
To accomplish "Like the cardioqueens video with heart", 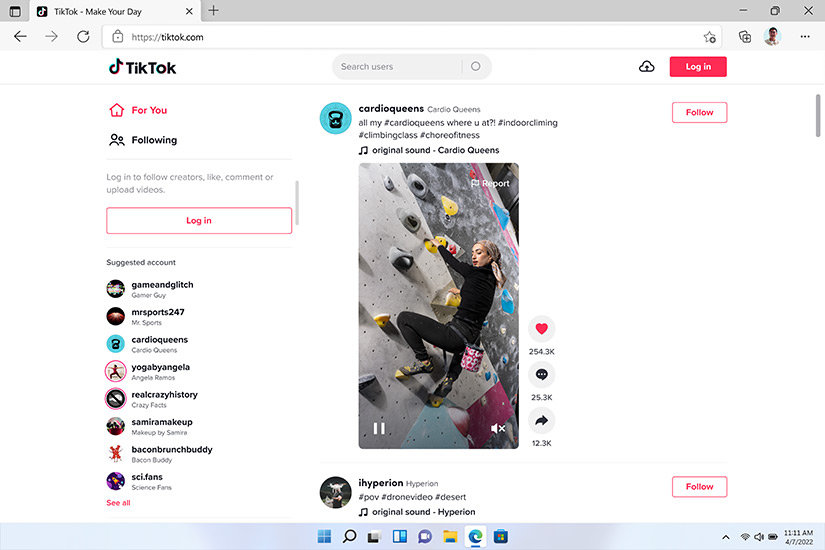I will [541, 329].
